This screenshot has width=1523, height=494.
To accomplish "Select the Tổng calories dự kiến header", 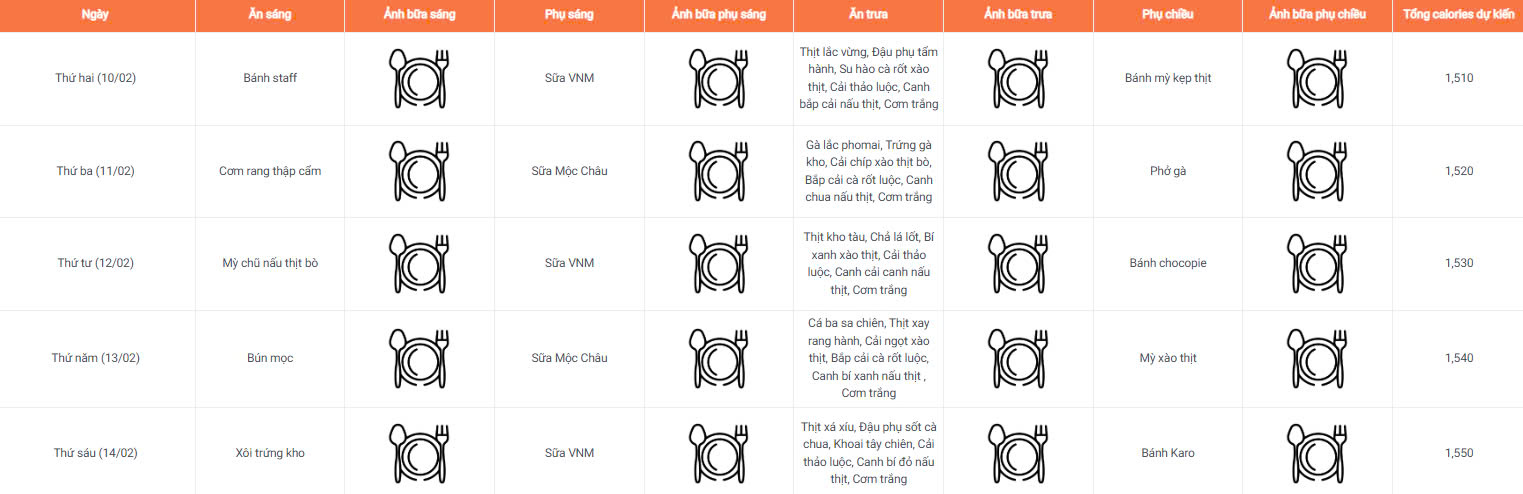I will (1458, 15).
